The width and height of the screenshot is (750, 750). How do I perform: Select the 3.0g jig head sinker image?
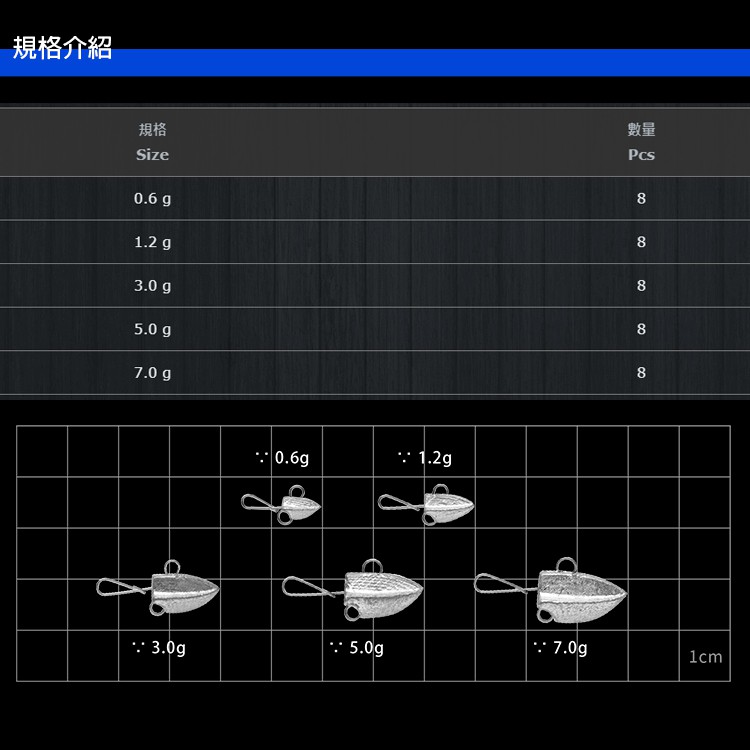click(160, 593)
